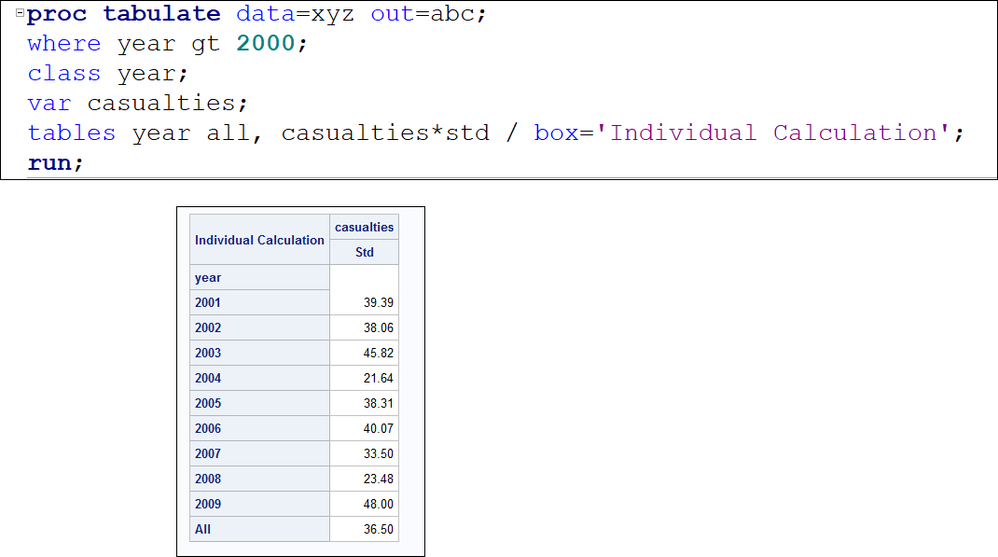Click the 'class' keyword

(64, 74)
